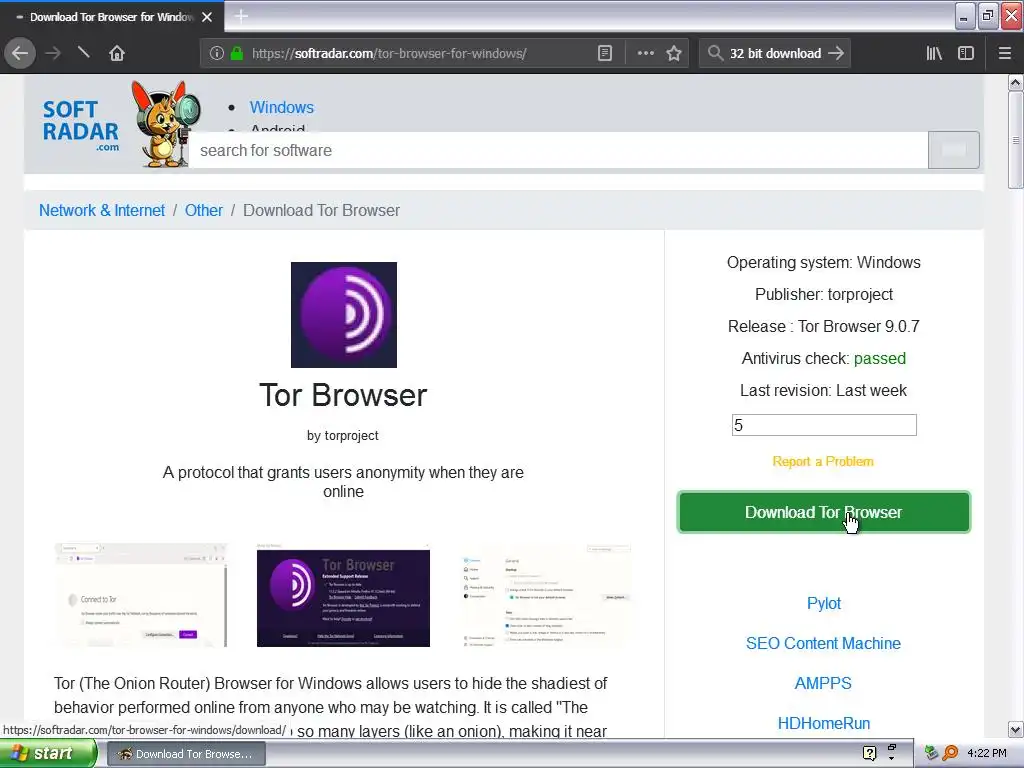This screenshot has width=1024, height=768.
Task: Open page actions three-dot menu
Action: pos(645,54)
